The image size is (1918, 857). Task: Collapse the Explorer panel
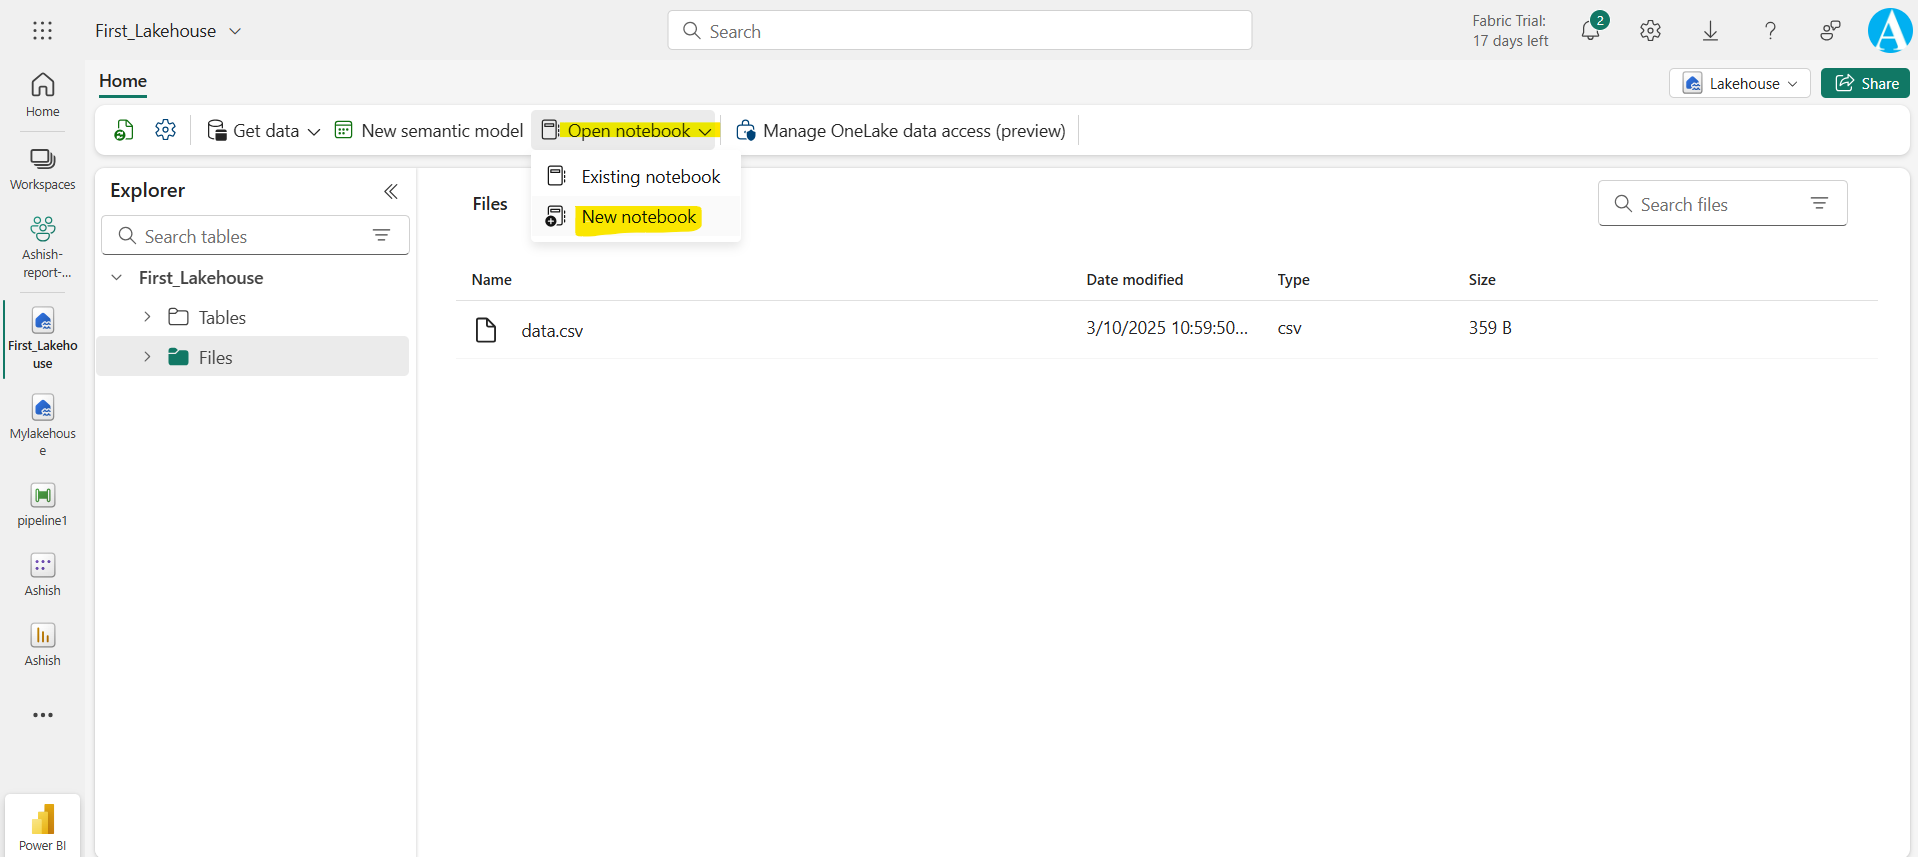[x=391, y=191]
